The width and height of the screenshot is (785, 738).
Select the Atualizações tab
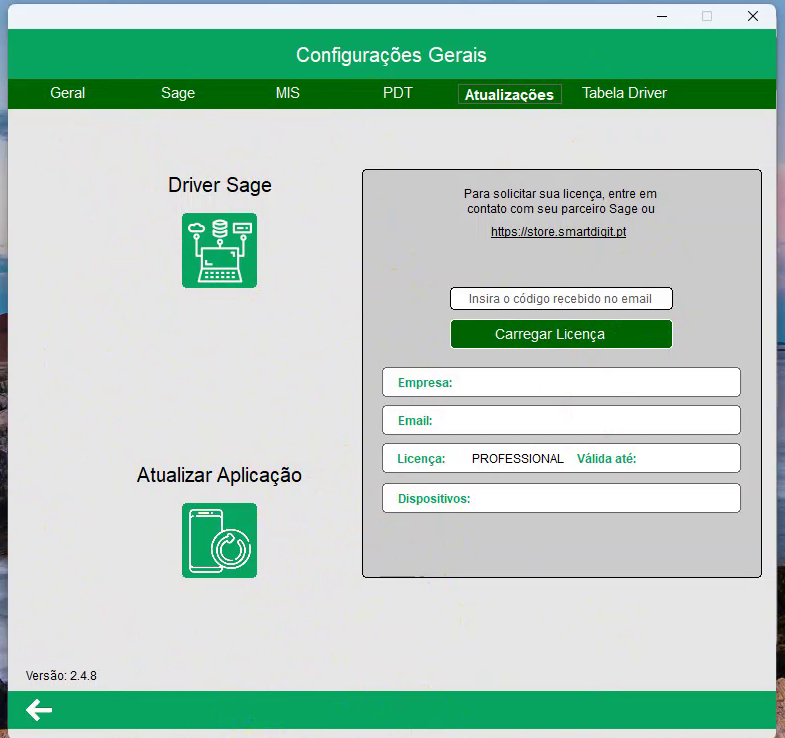point(509,94)
